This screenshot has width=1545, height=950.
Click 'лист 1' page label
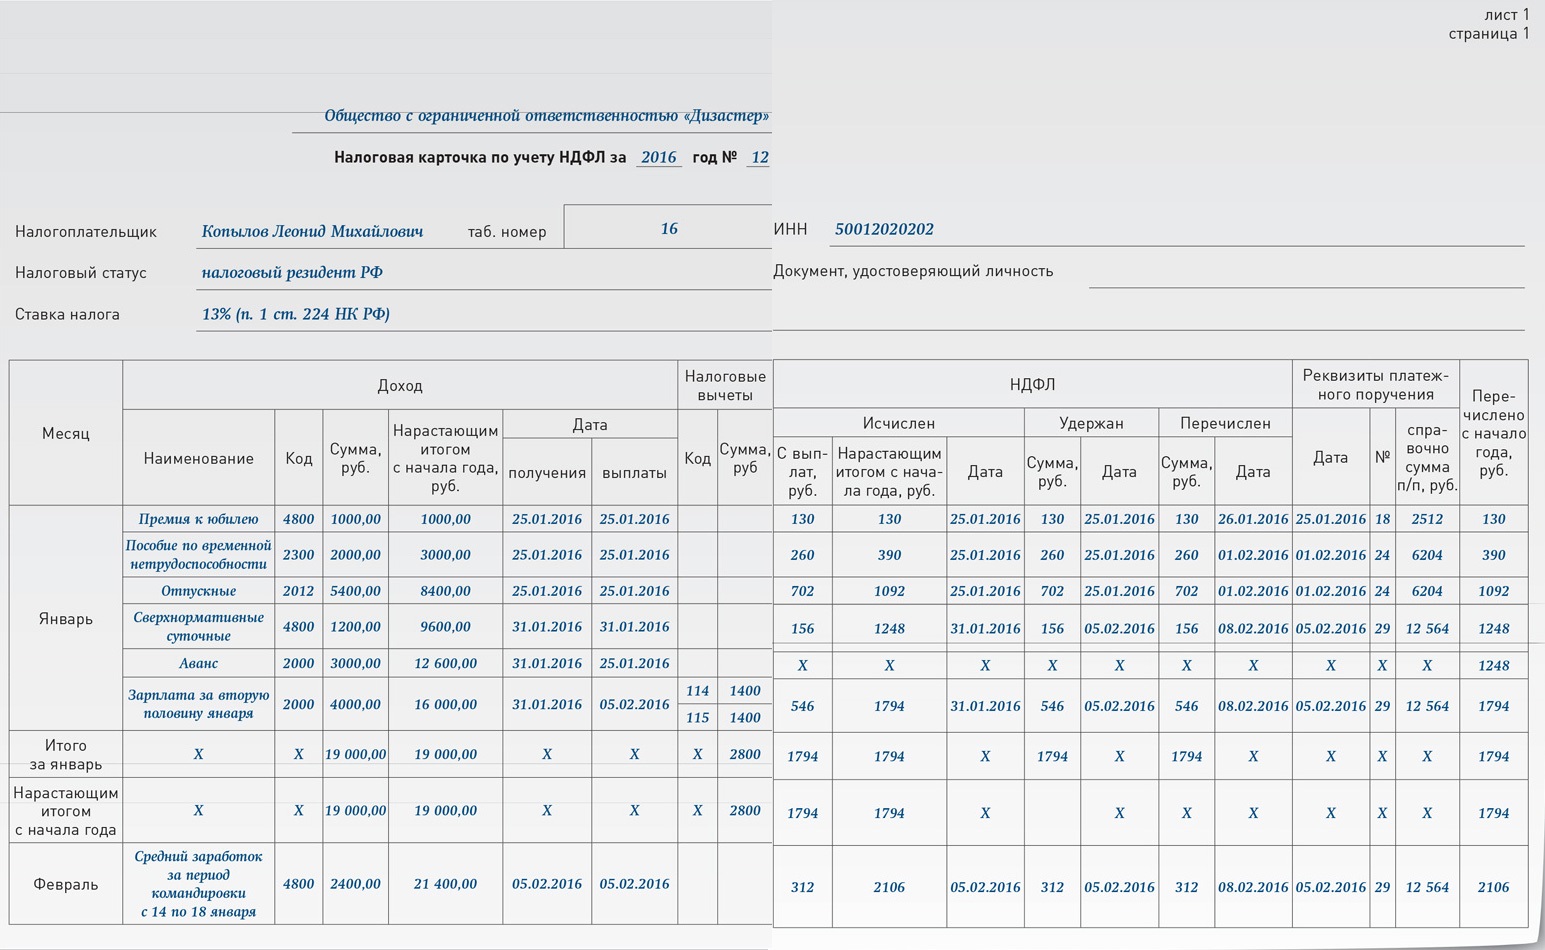[1506, 15]
